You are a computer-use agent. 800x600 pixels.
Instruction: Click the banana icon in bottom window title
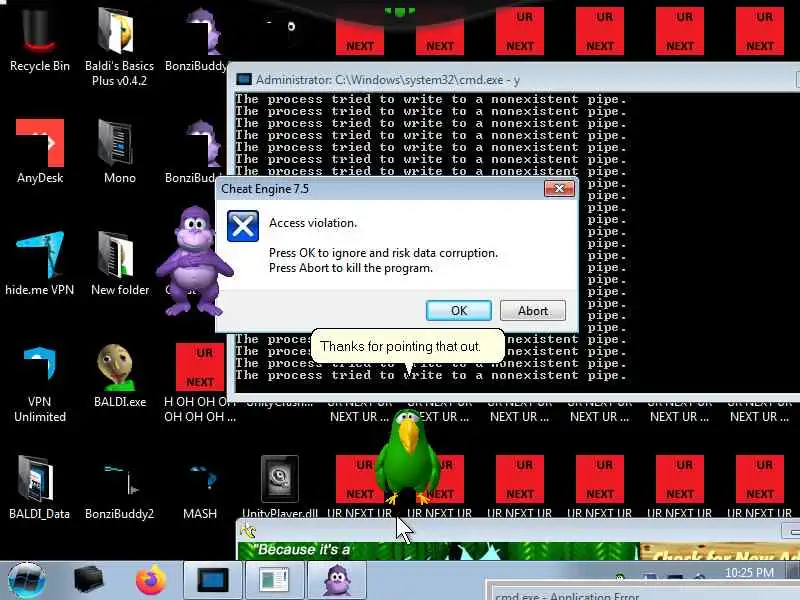(x=248, y=531)
